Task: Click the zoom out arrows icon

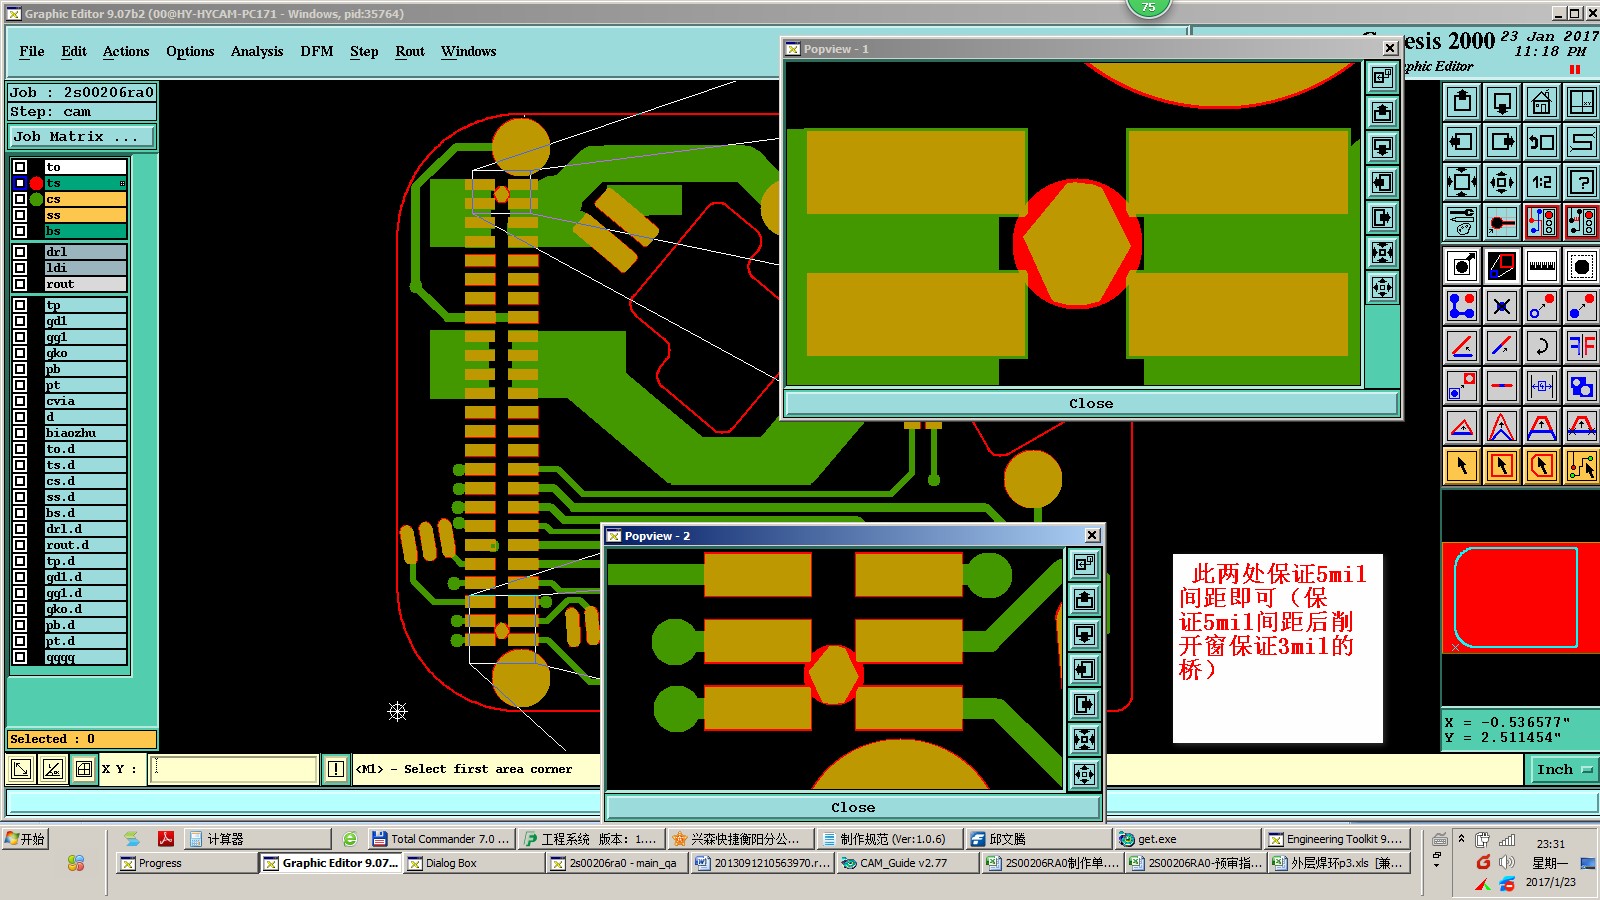Action: [x=1502, y=182]
